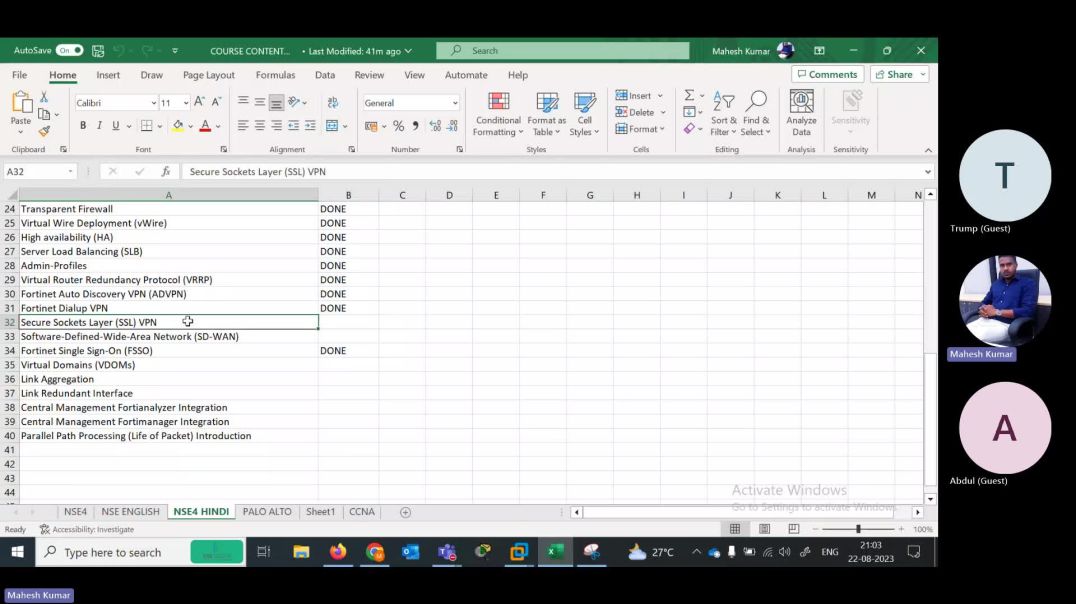Switch to the Formulas tab
Screen dimensions: 1076x604
275,75
